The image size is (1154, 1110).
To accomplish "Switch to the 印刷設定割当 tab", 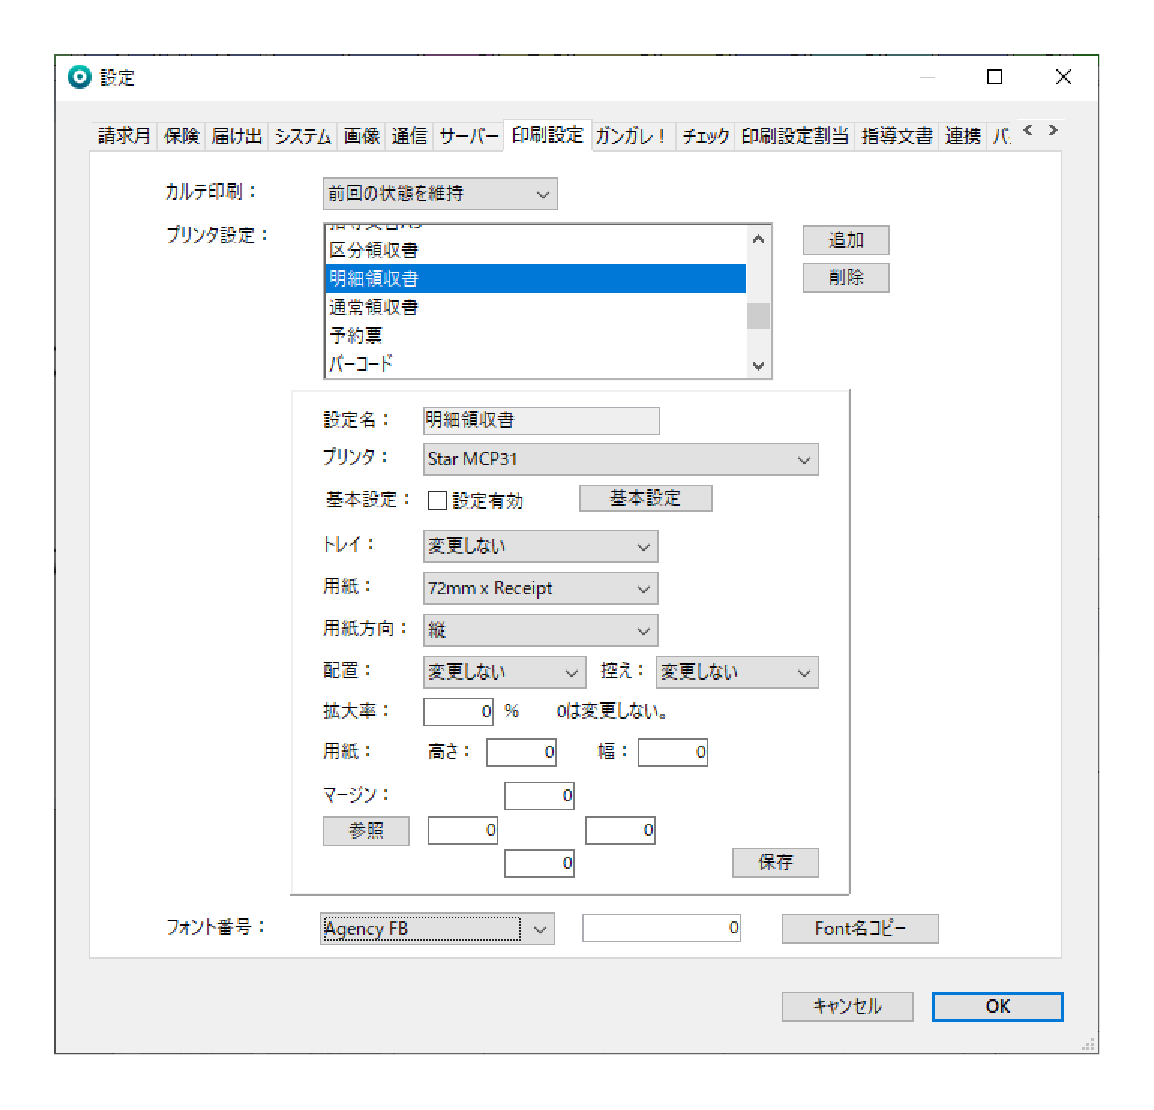I will pyautogui.click(x=795, y=136).
